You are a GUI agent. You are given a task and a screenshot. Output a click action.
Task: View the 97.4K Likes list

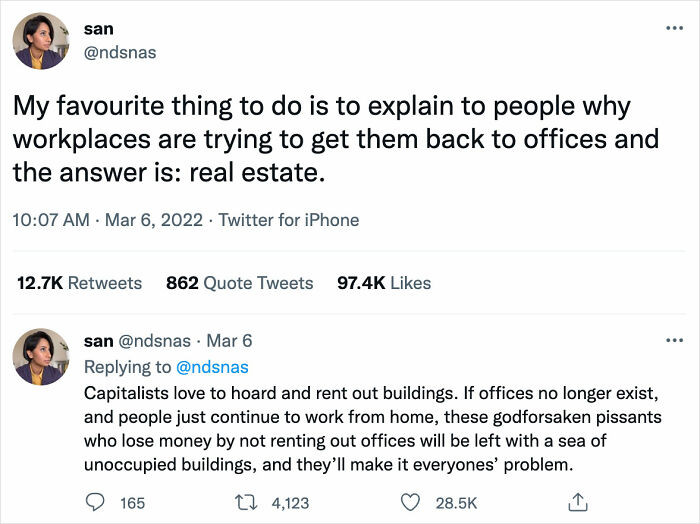click(x=384, y=283)
